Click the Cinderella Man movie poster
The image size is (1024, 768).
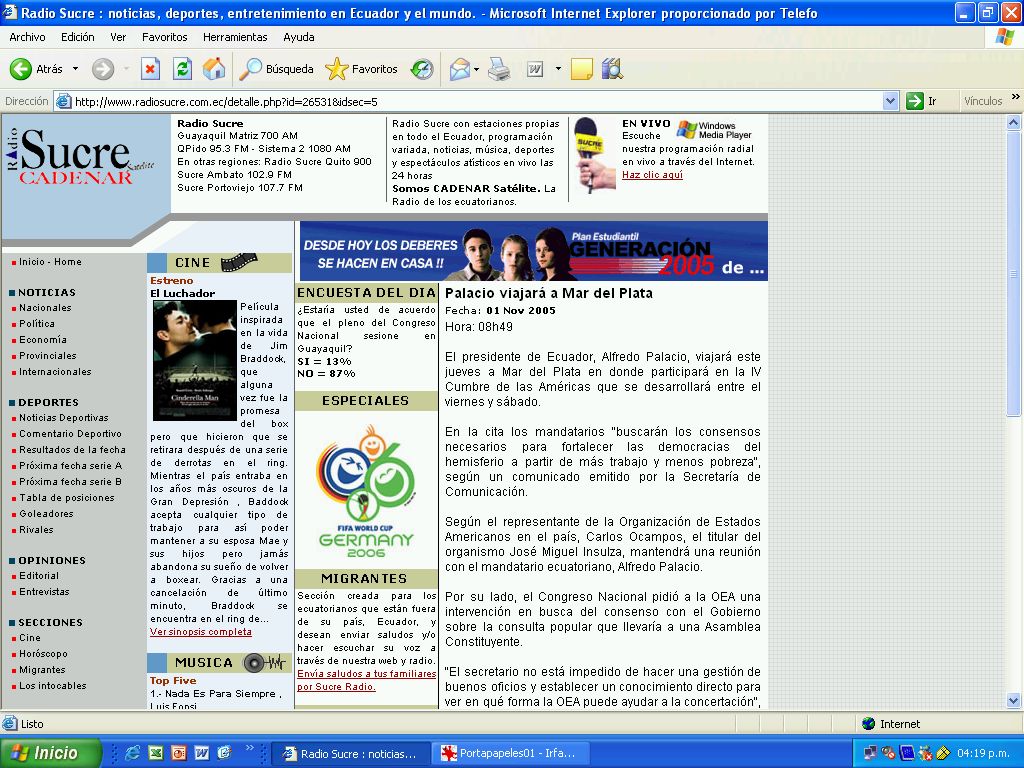pyautogui.click(x=194, y=361)
